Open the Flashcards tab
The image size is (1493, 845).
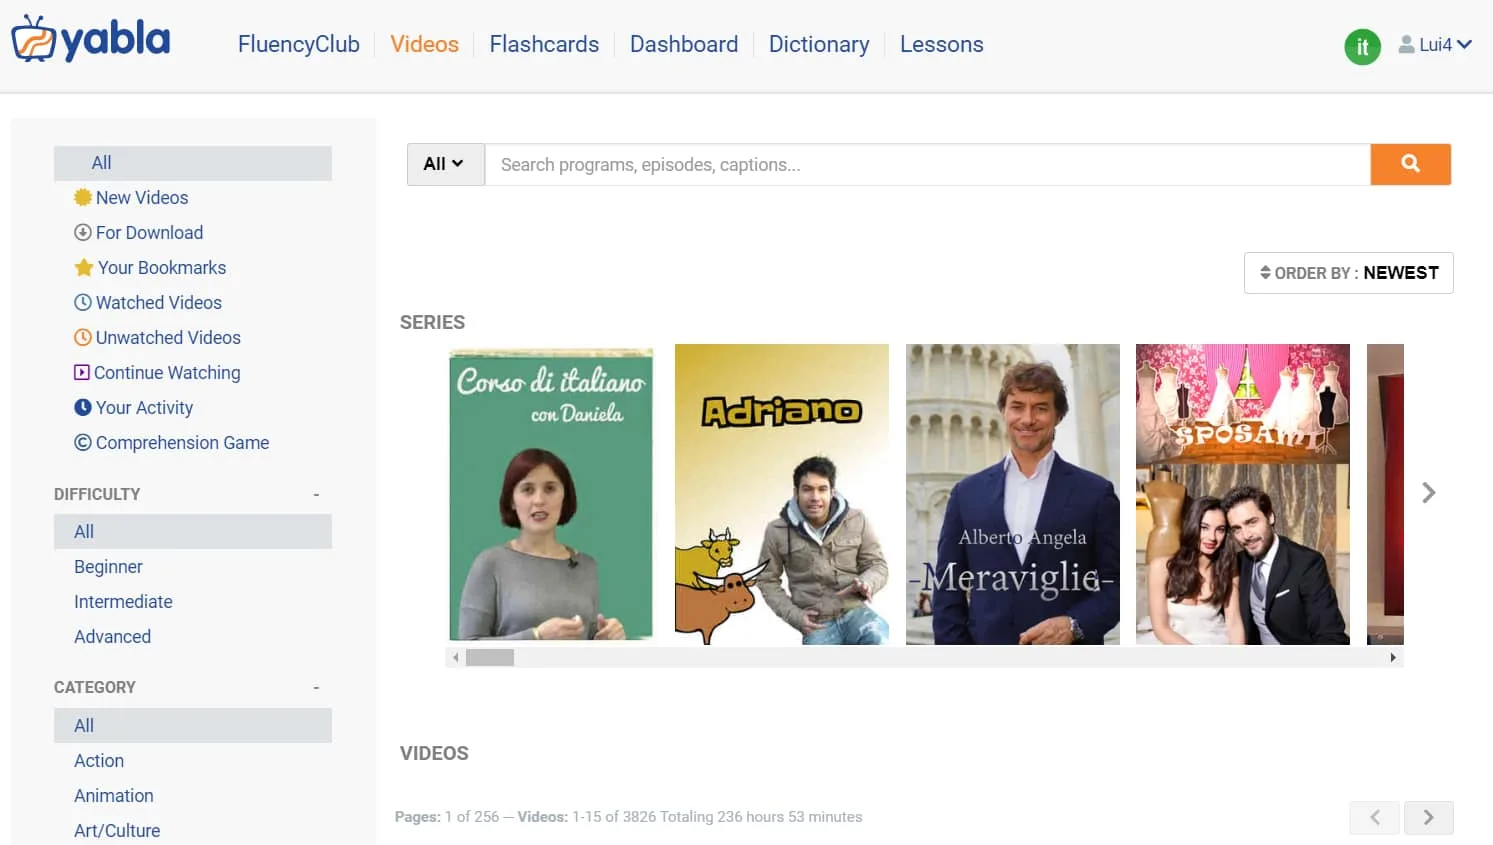point(544,45)
